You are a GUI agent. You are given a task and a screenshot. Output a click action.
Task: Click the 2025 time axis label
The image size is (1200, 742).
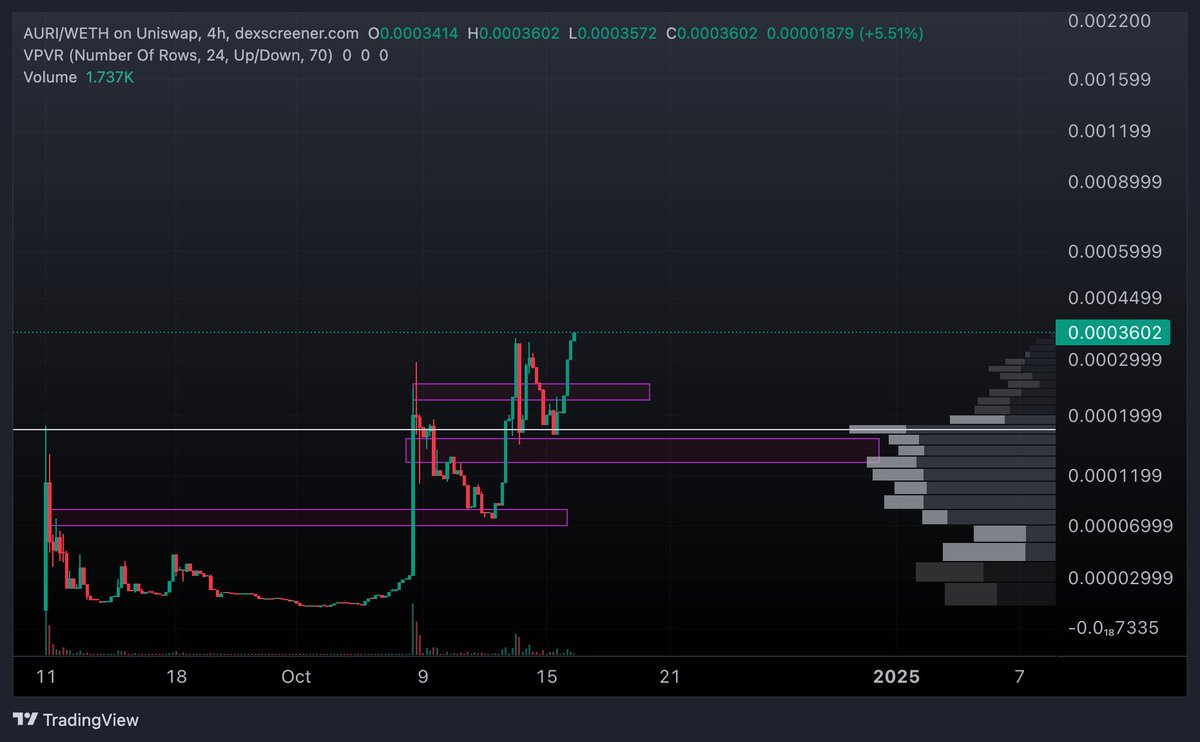896,677
